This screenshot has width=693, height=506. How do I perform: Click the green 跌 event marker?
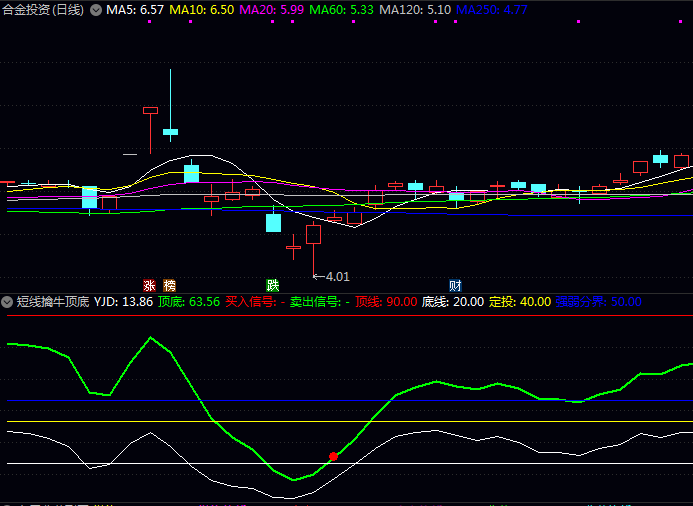click(273, 285)
